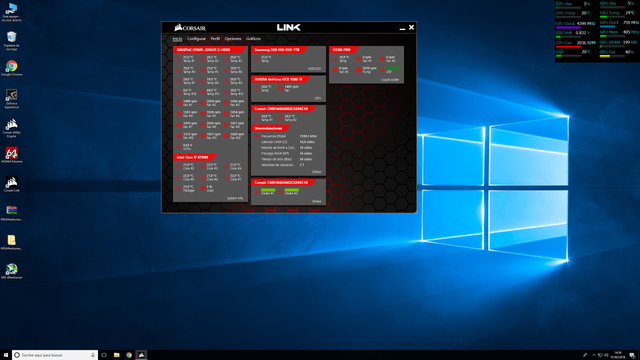Viewport: 640px width, 360px height.
Task: Open Corsair Utility Engine desktop shortcut
Action: [x=11, y=127]
